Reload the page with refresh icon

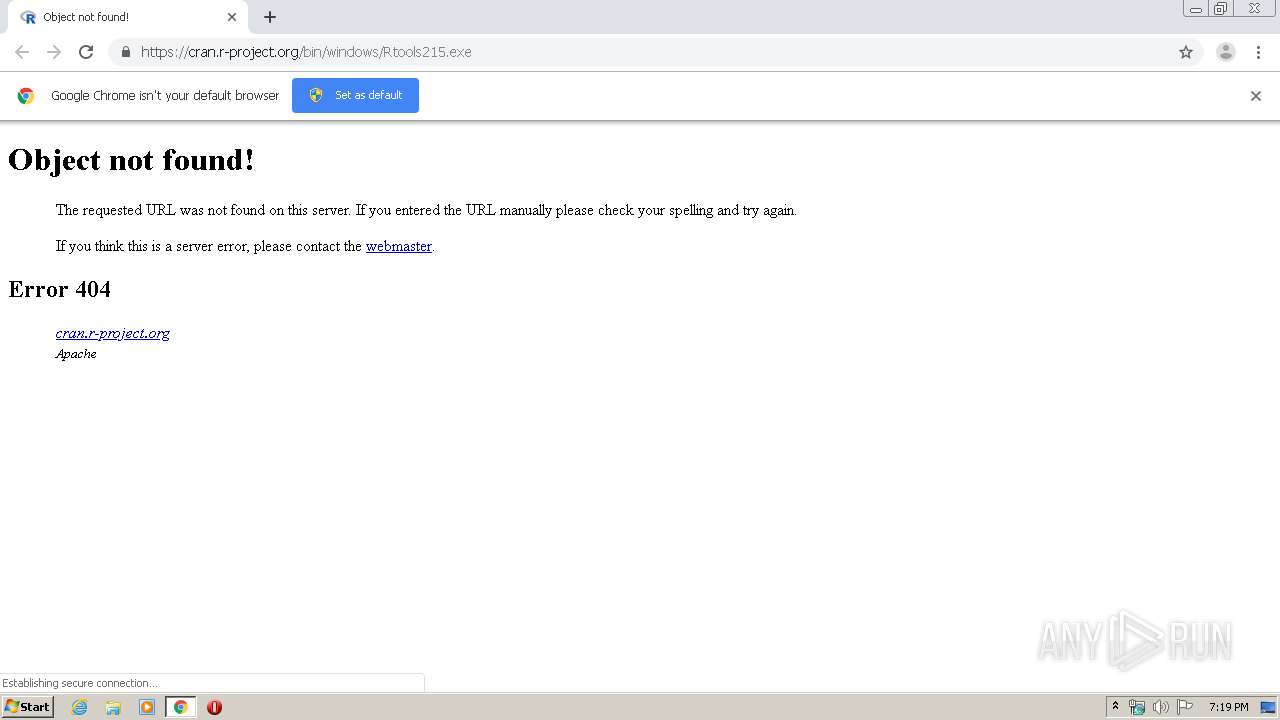click(86, 52)
